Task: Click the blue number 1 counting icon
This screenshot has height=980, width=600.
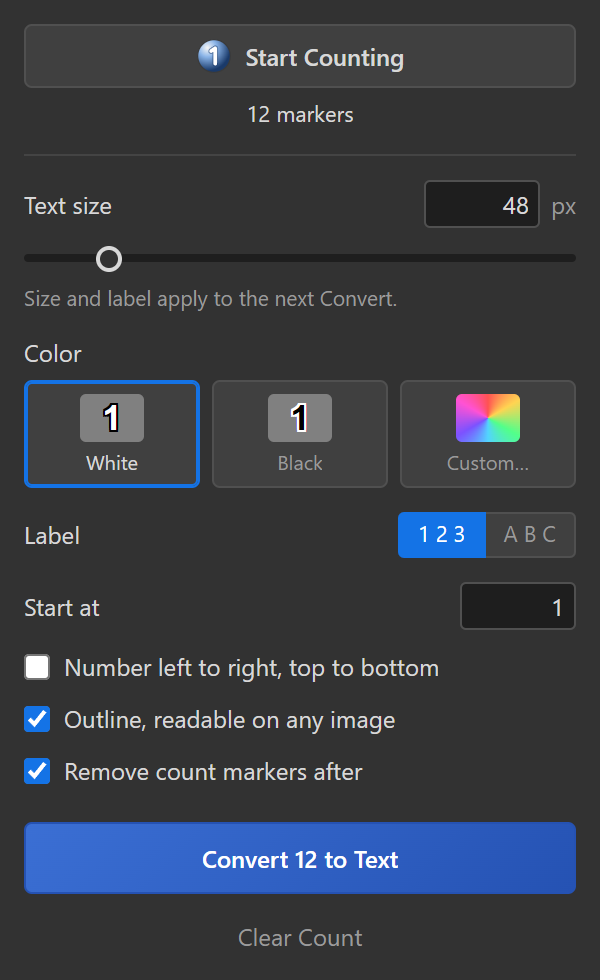Action: pos(214,56)
